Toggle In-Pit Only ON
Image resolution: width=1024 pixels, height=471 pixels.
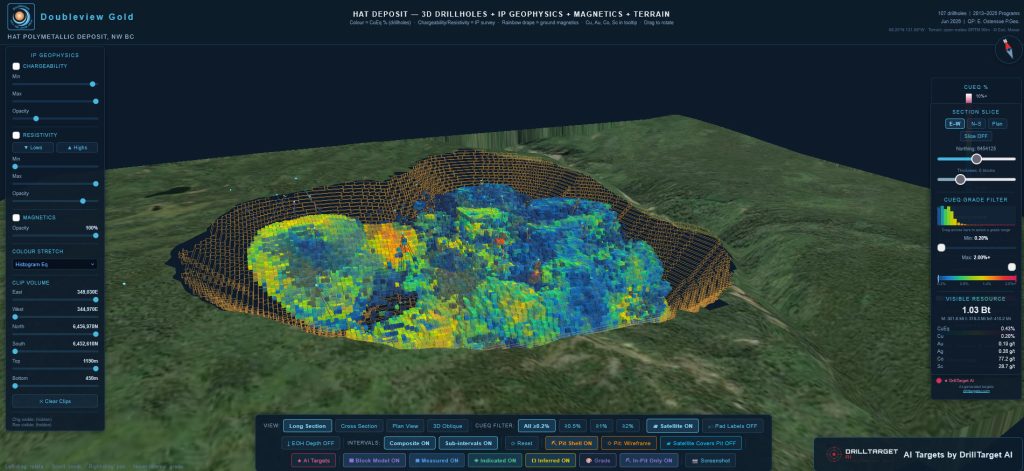pyautogui.click(x=648, y=461)
